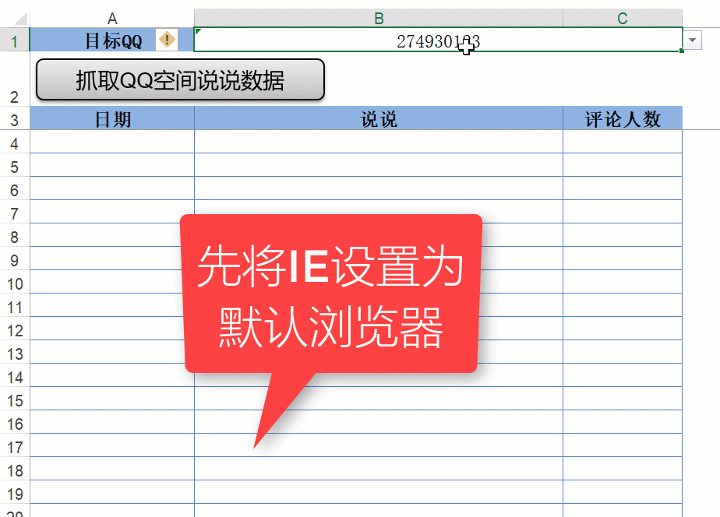Screen dimensions: 720x517
Task: Select row header 9
Action: (14, 260)
